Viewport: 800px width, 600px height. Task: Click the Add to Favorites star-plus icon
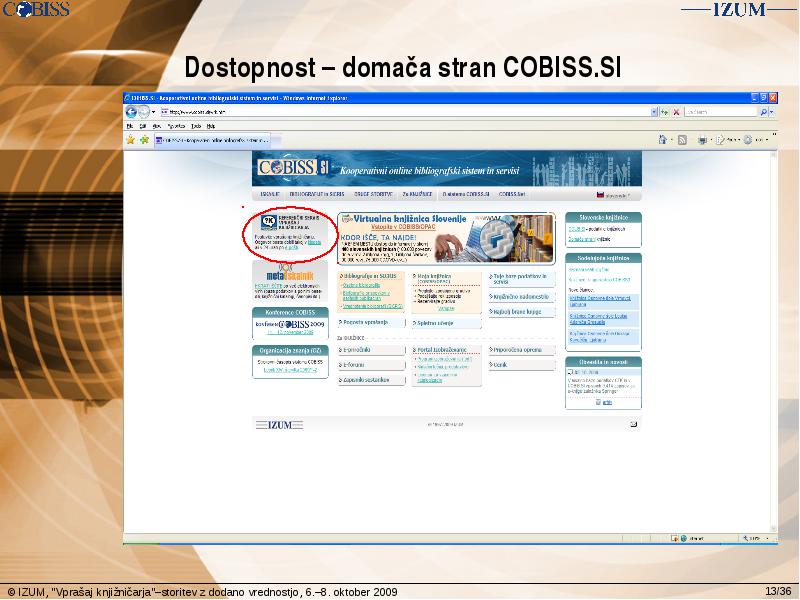click(x=144, y=139)
